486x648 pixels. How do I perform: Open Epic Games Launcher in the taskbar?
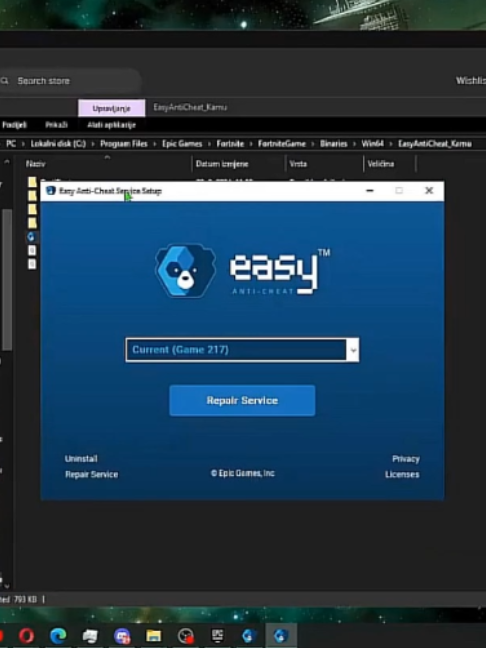(217, 636)
